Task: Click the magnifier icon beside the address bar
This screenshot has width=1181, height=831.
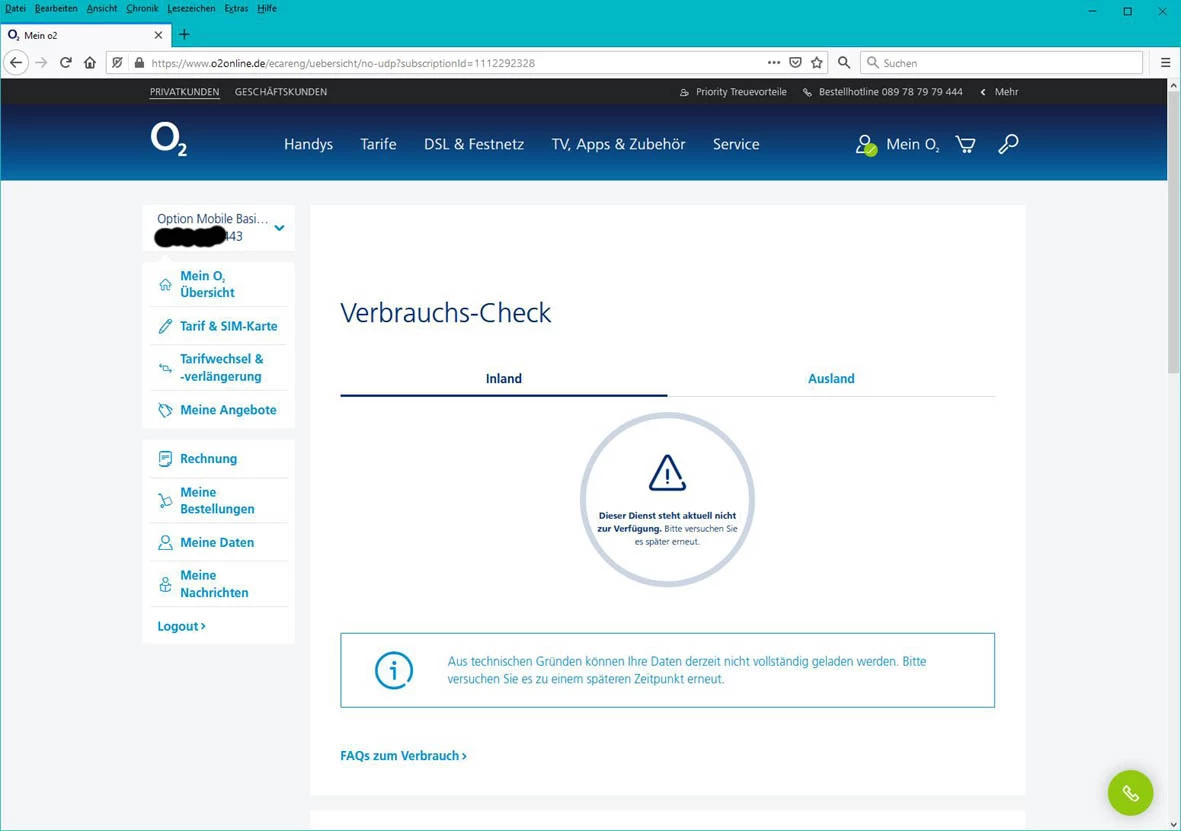Action: [x=844, y=63]
